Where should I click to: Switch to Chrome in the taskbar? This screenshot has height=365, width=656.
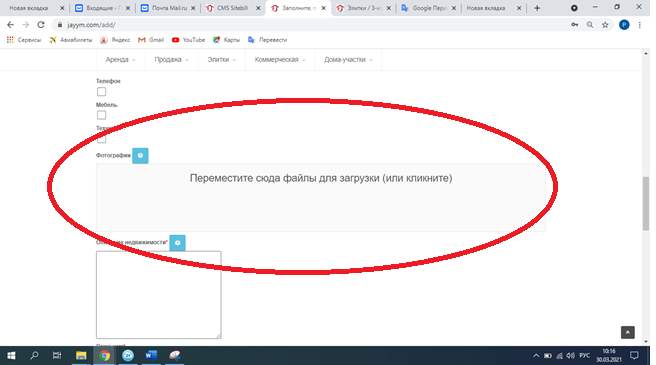(x=105, y=356)
